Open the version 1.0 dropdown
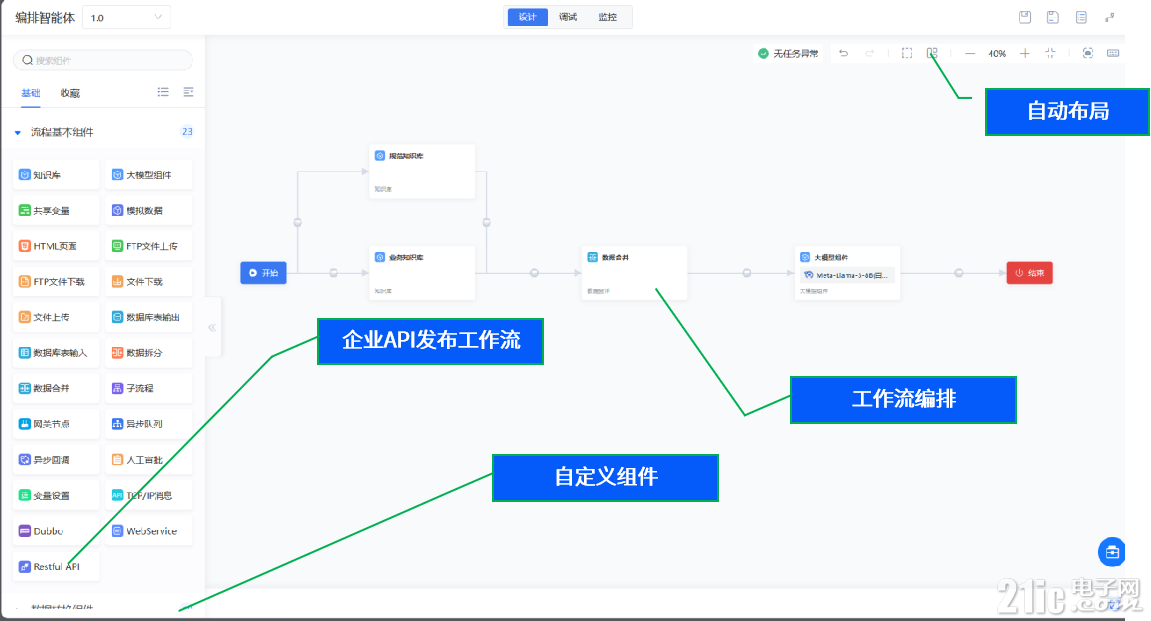The width and height of the screenshot is (1151, 621). click(x=126, y=18)
